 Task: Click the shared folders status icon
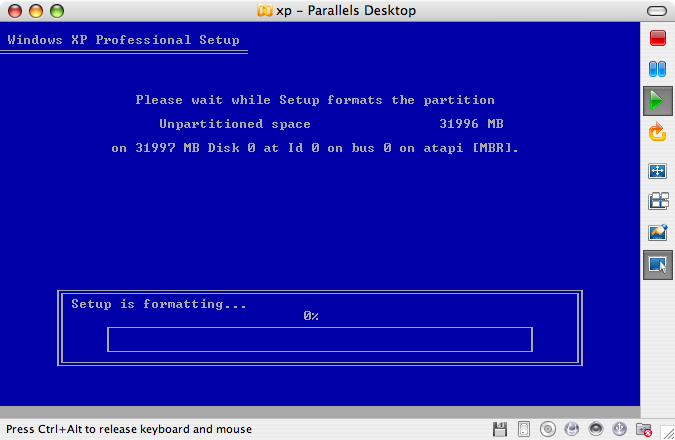644,430
